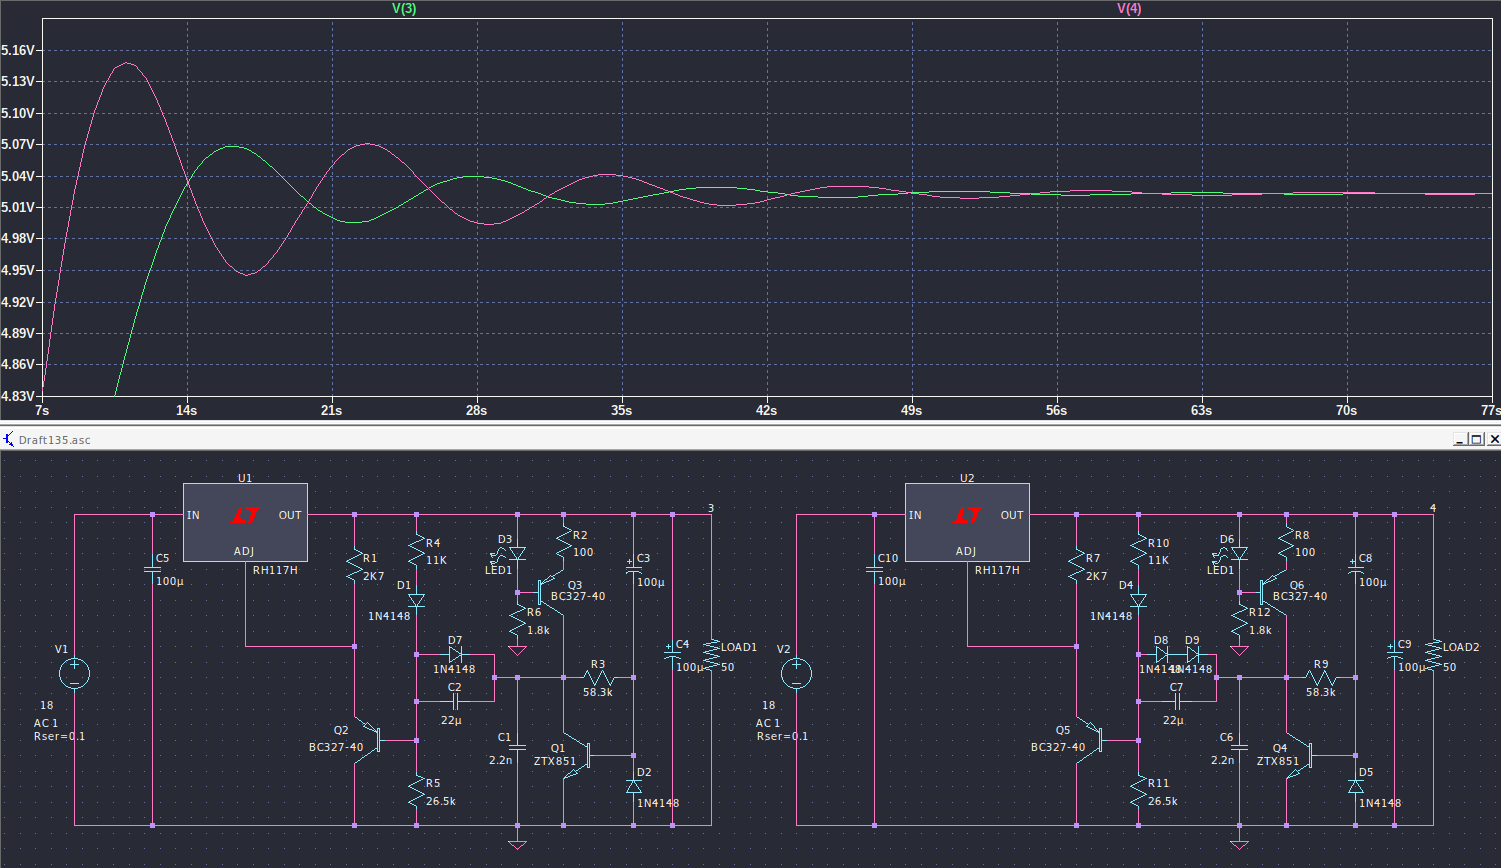
Task: Click the node label 4 on U2 output net
Action: click(x=1432, y=508)
